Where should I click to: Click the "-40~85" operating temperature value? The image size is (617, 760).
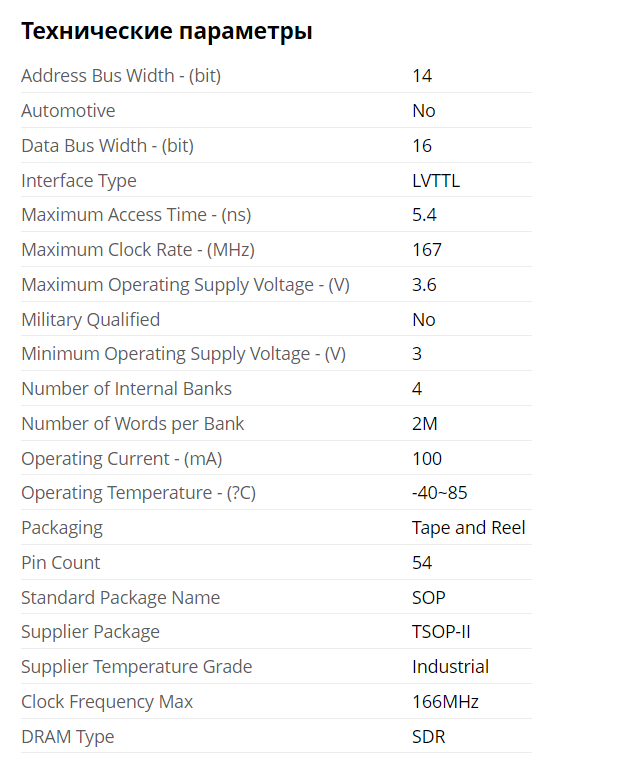tap(440, 493)
